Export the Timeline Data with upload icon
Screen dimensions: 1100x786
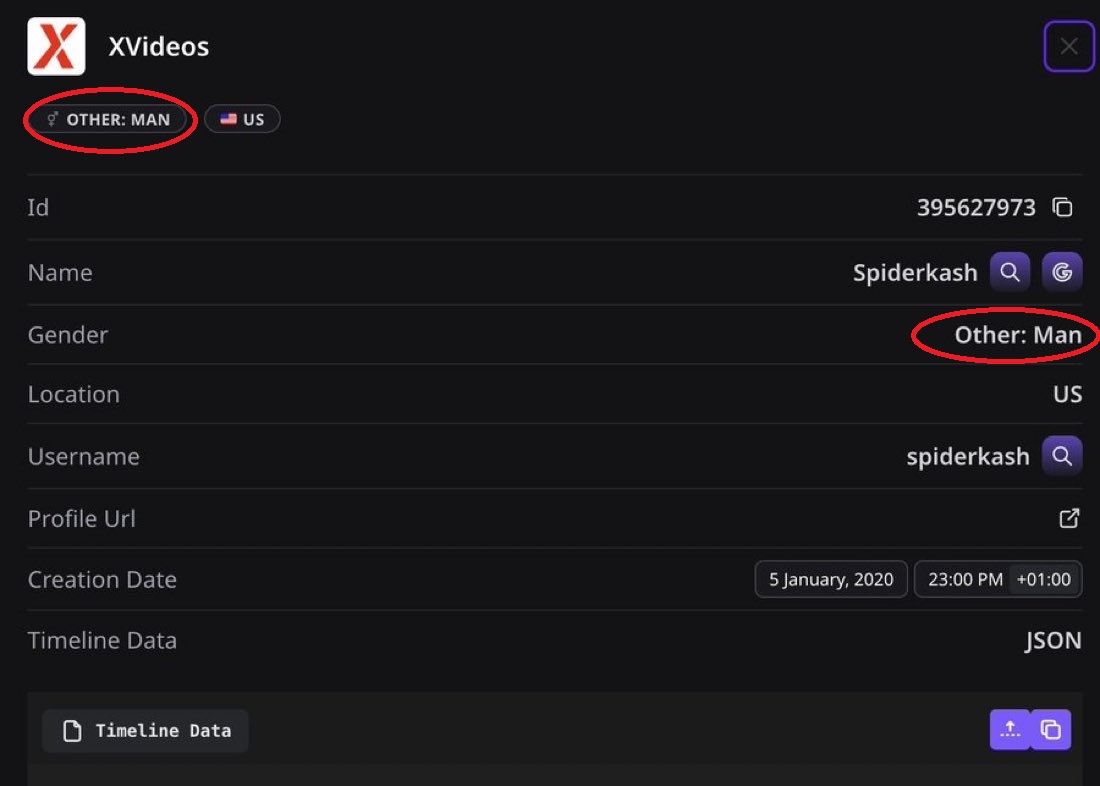[x=1010, y=730]
